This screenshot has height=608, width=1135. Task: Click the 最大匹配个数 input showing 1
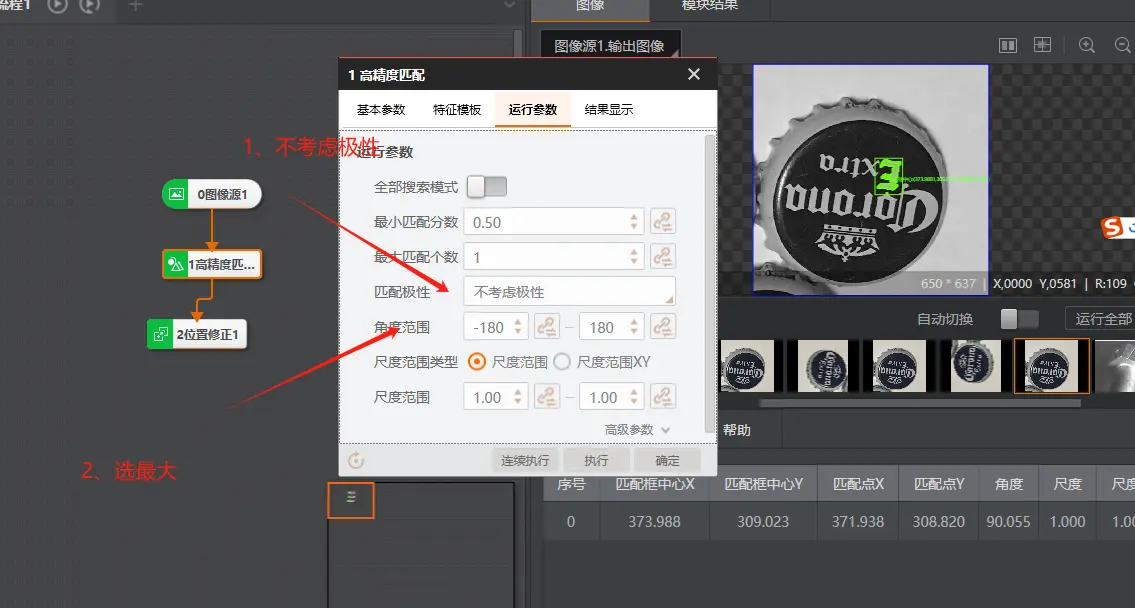554,256
